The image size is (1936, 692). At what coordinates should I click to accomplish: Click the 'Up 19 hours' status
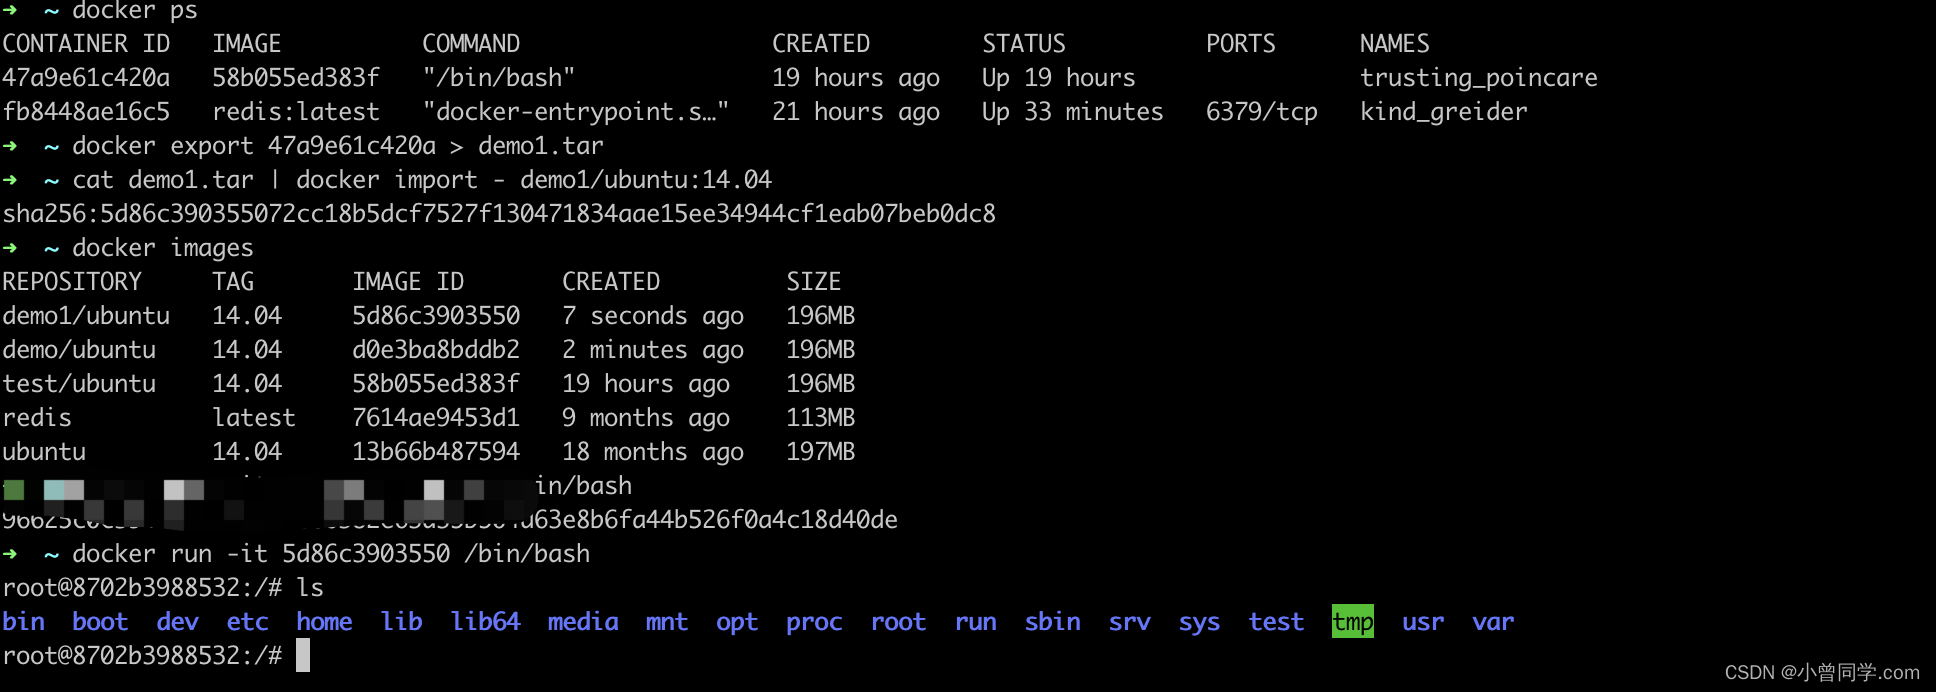coord(1058,78)
